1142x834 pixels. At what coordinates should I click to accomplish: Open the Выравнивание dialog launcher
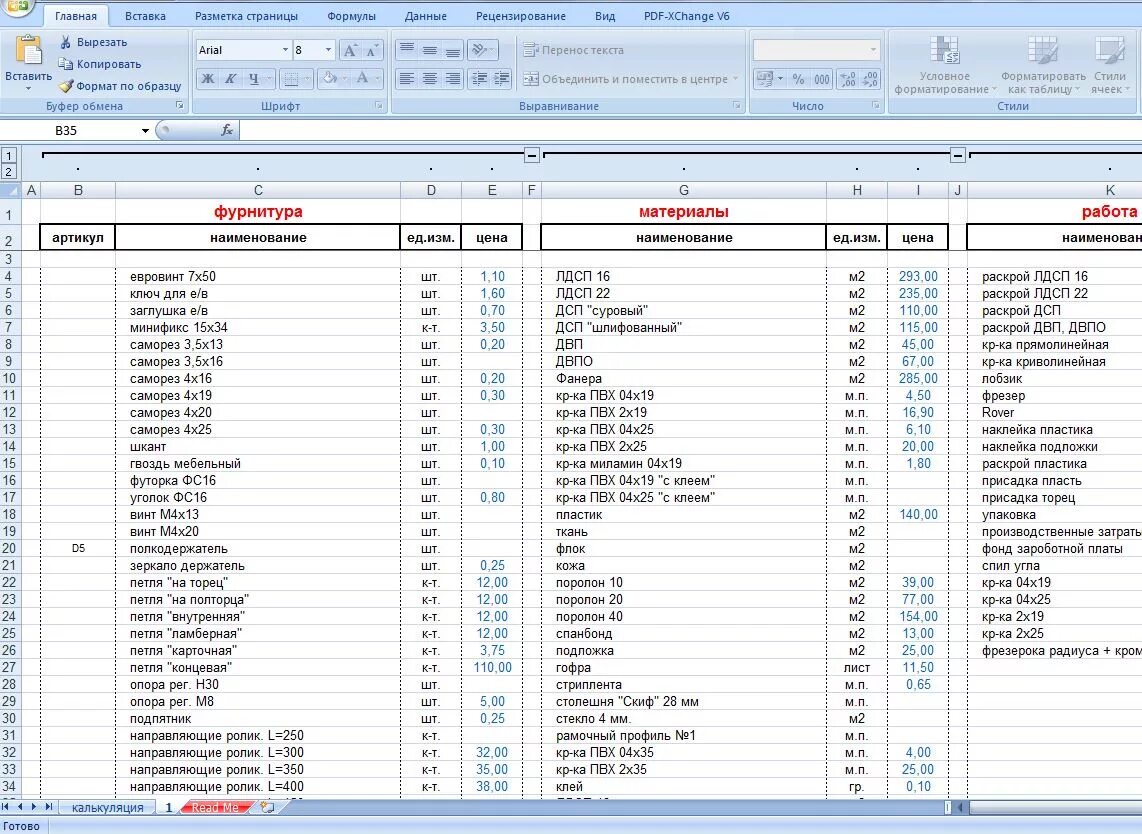[x=736, y=106]
